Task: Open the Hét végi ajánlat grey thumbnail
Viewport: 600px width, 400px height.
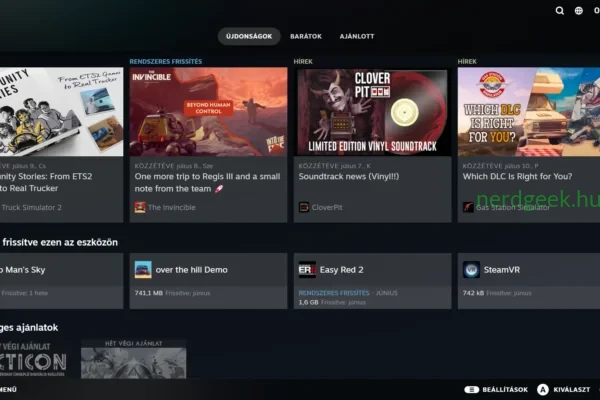Action: [134, 359]
